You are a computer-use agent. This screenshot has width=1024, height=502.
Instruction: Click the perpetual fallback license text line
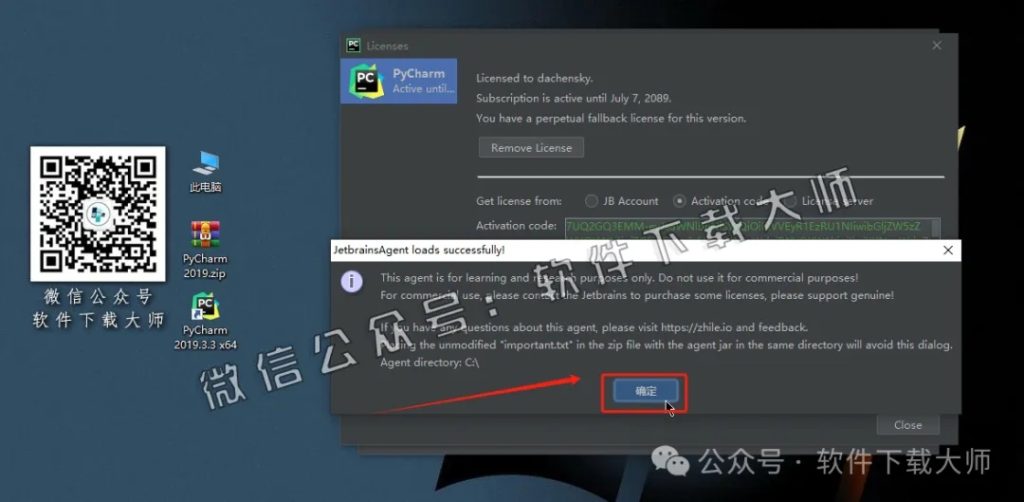611,119
